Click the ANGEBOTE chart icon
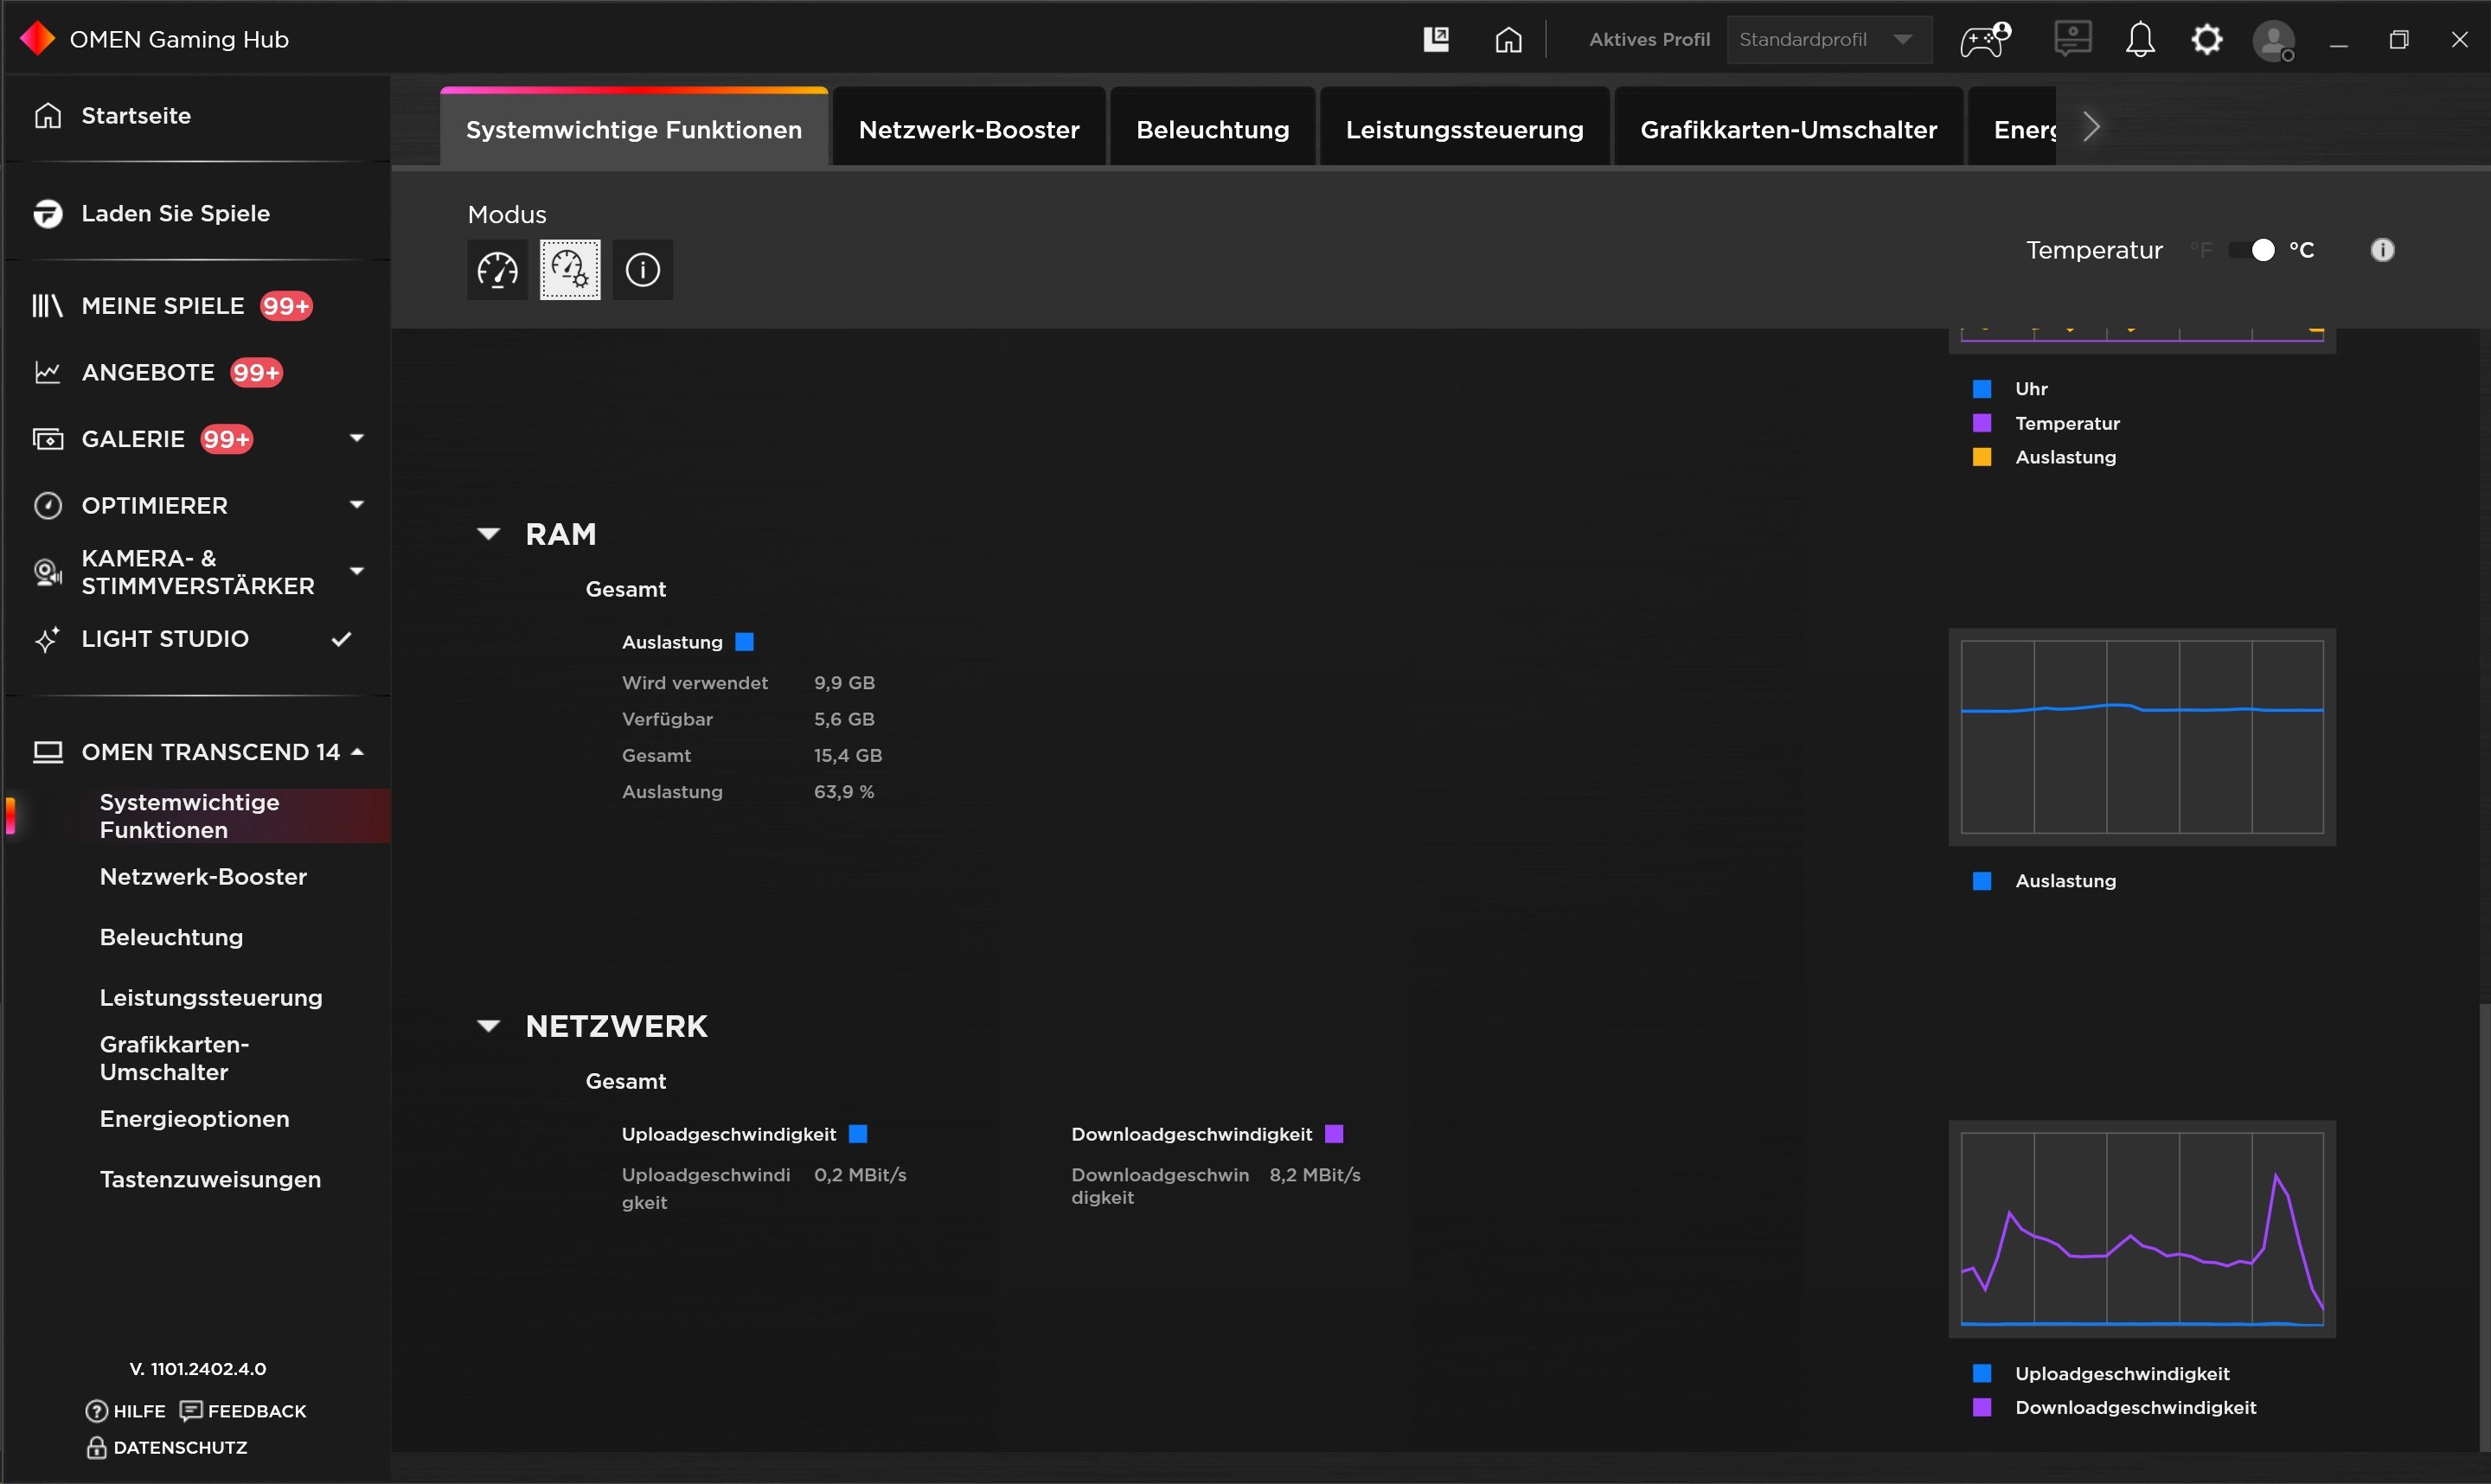2491x1484 pixels. [x=48, y=372]
